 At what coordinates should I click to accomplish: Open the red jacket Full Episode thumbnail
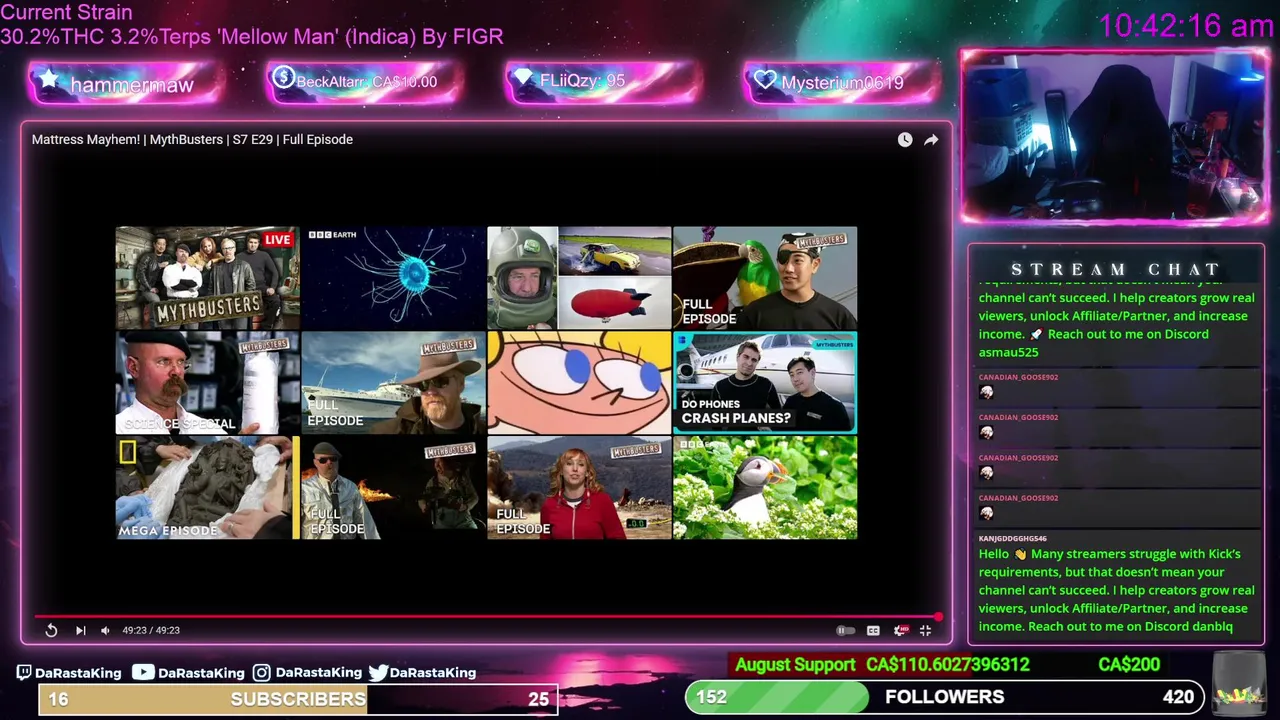(x=579, y=488)
